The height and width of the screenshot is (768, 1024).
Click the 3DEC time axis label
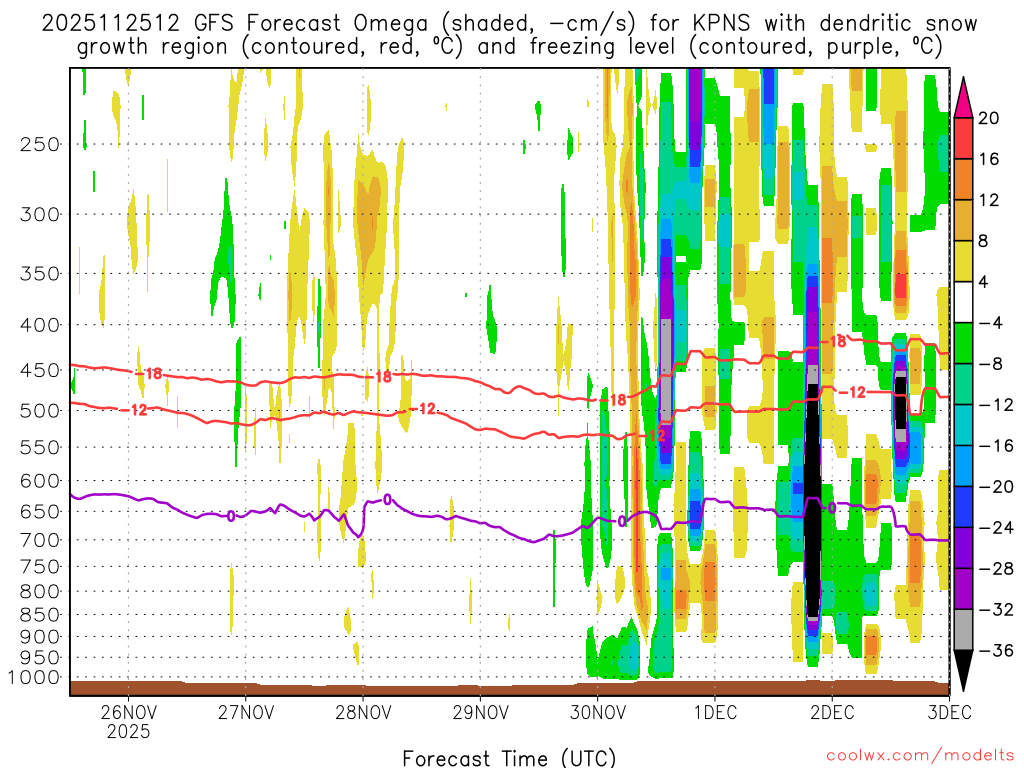coord(950,712)
